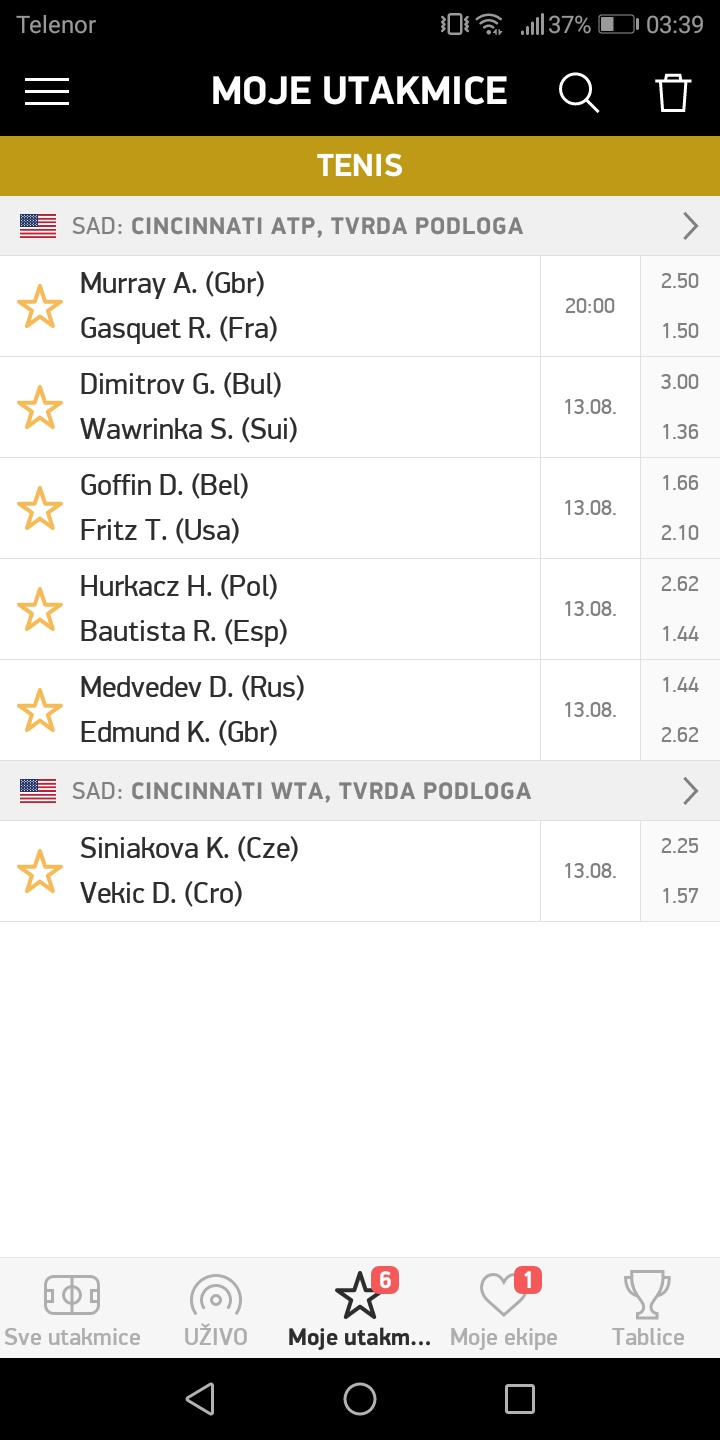Open Moje ekipe heart tab
The image size is (720, 1440).
coord(504,1308)
